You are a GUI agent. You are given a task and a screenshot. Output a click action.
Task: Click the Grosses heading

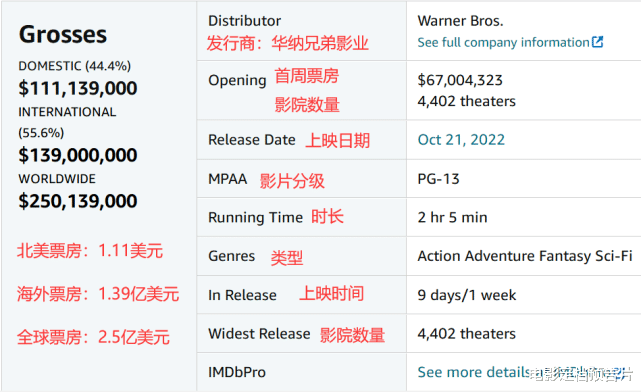[x=63, y=34]
